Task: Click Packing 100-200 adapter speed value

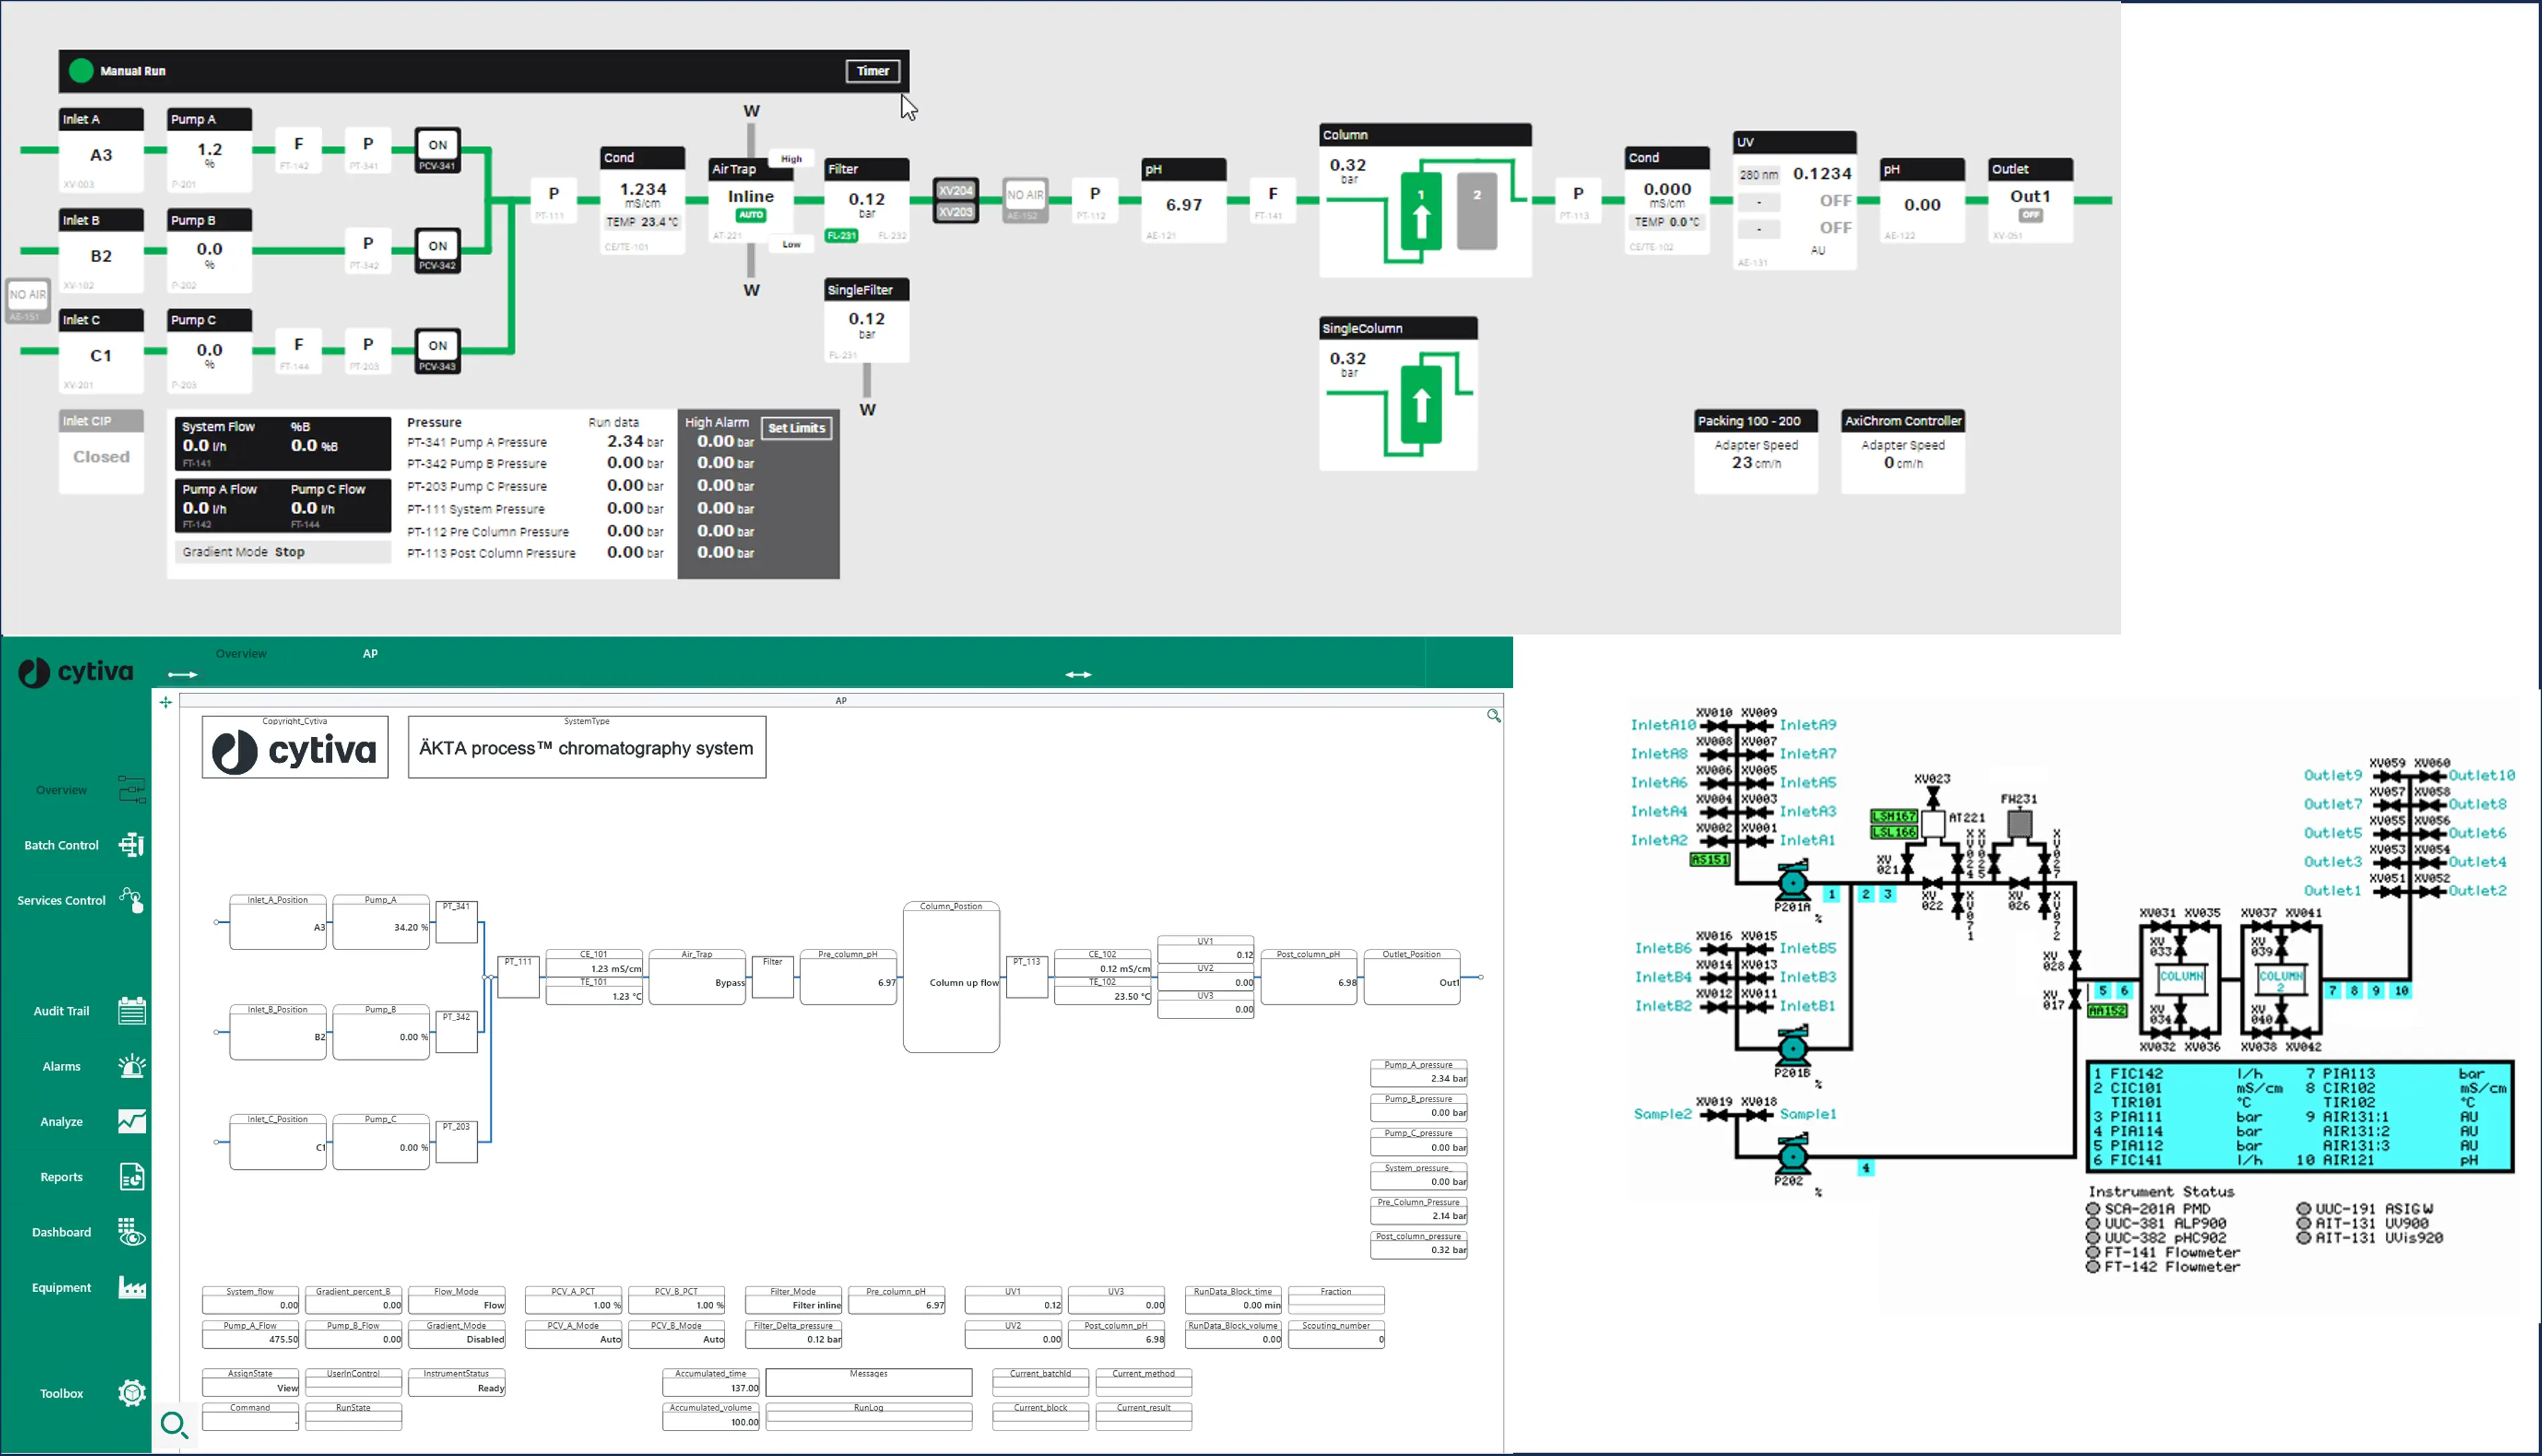Action: (1756, 463)
